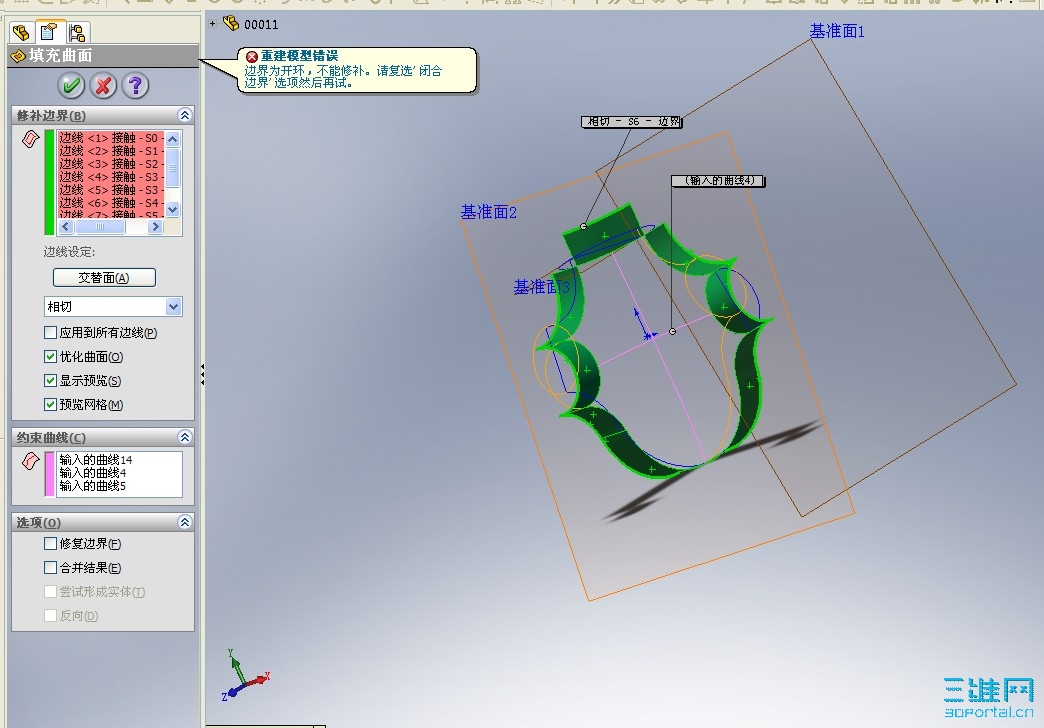1044x728 pixels.
Task: Toggle 显示预览(S) checkbox
Action: (50, 380)
